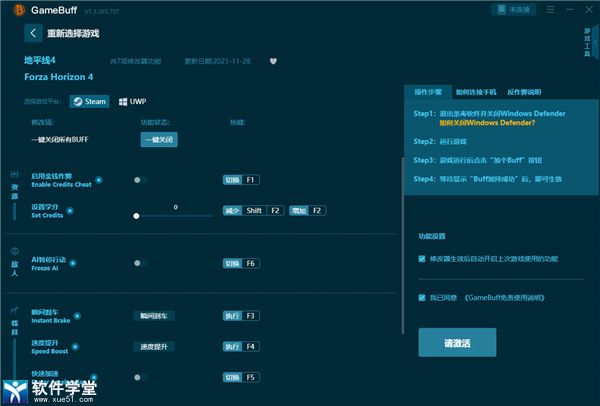Switch to the connect phone tab
The height and width of the screenshot is (406, 600).
pyautogui.click(x=476, y=92)
